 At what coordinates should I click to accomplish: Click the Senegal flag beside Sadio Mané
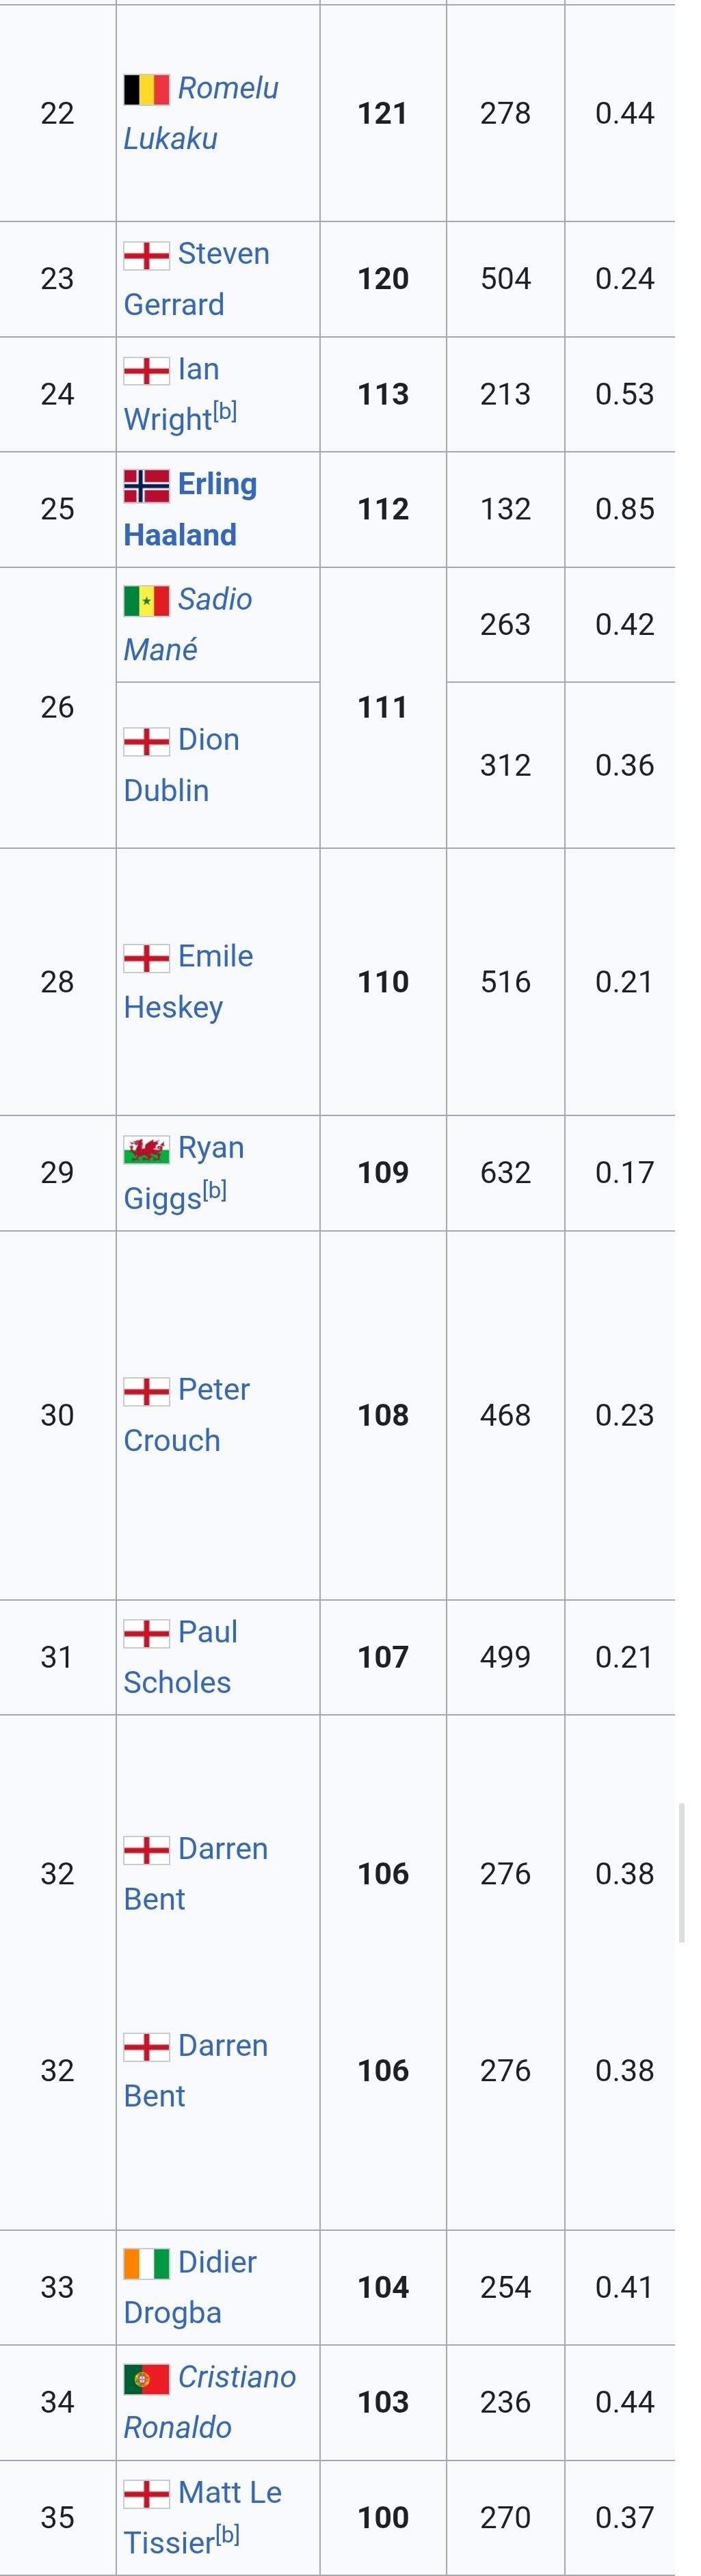[x=146, y=601]
